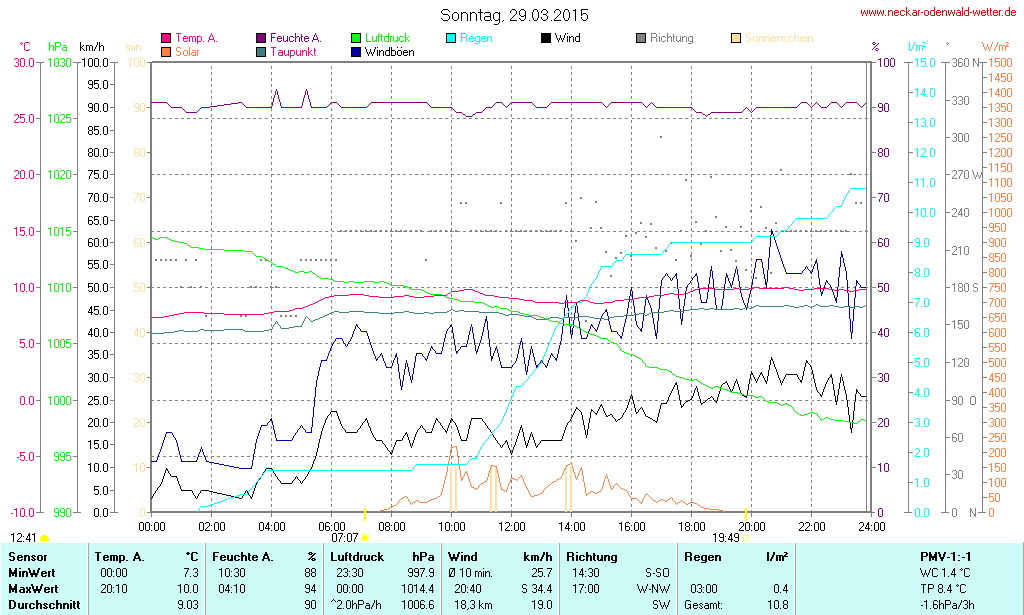Click the chart title Sonntag, 29.03.2015
This screenshot has height=615, width=1024.
click(514, 16)
